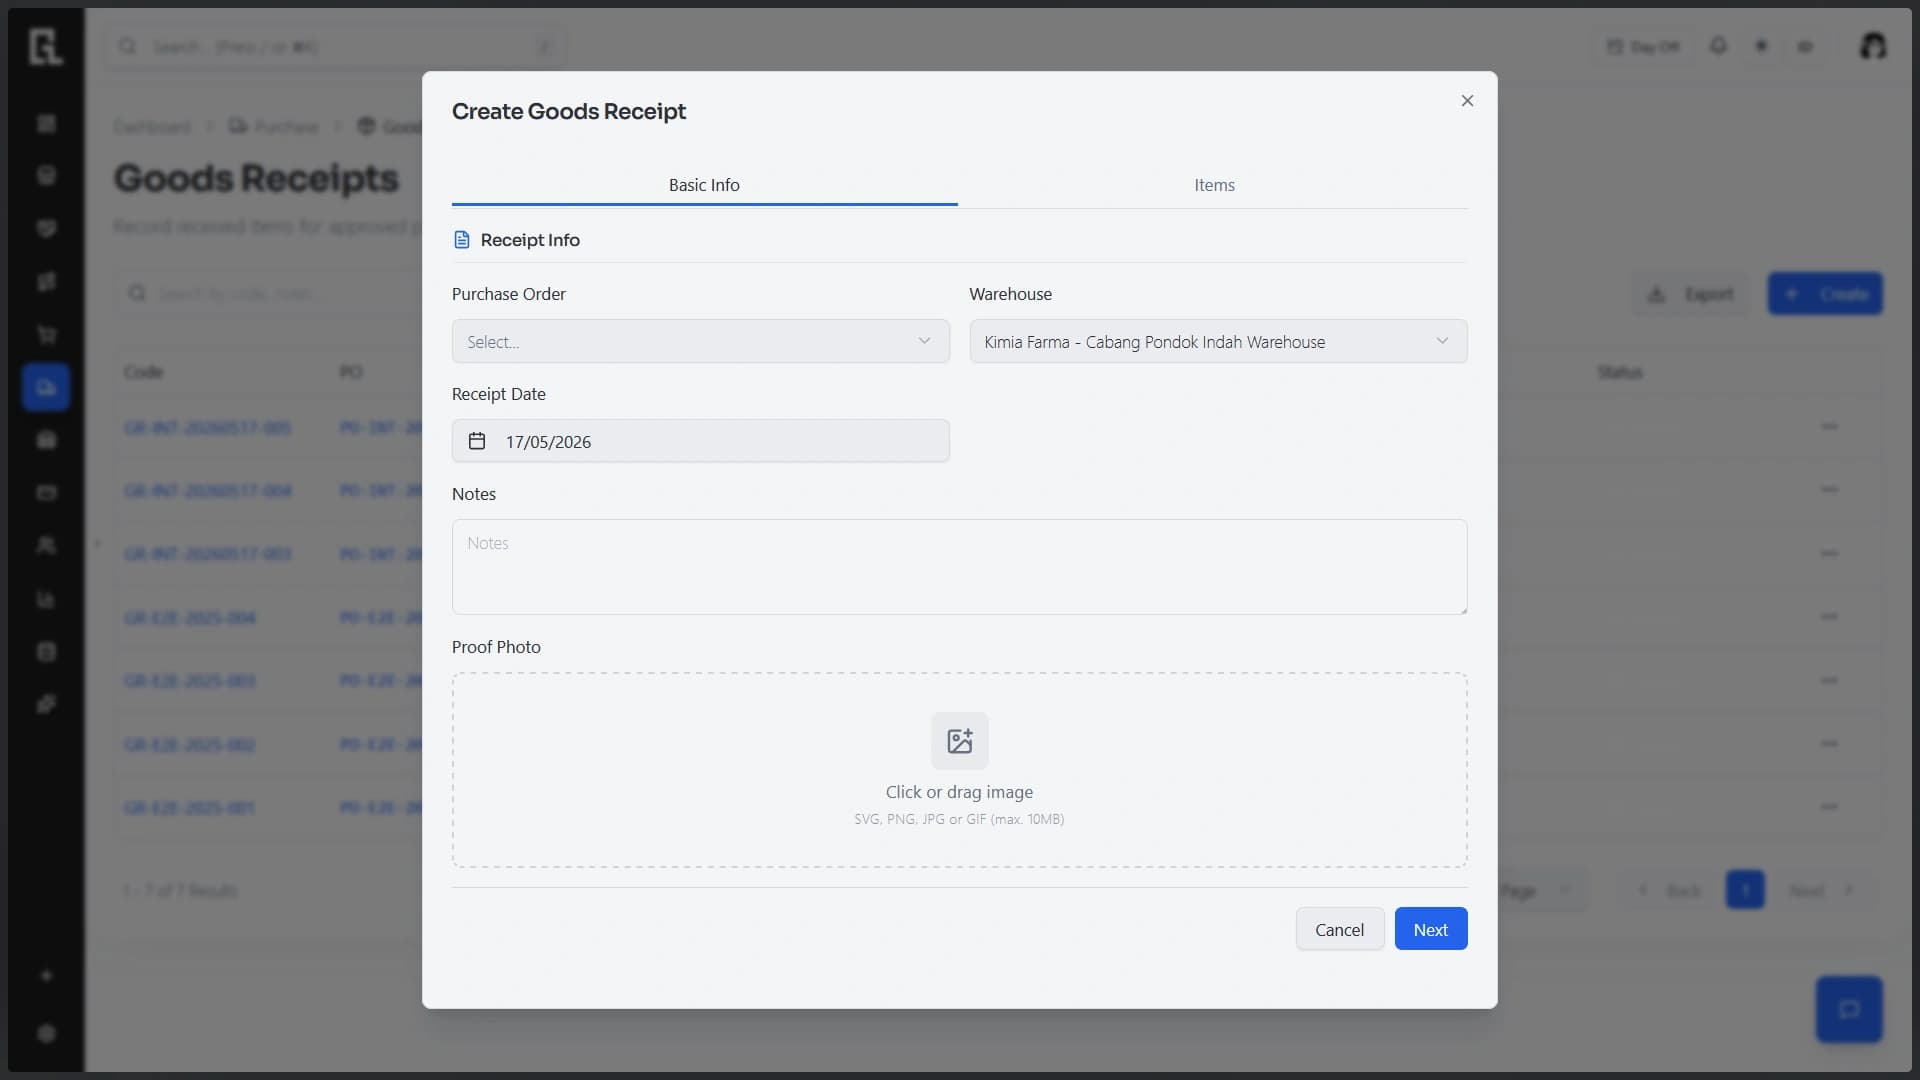
Task: Click the sparkle icon near sidebar bottom
Action: [x=46, y=976]
